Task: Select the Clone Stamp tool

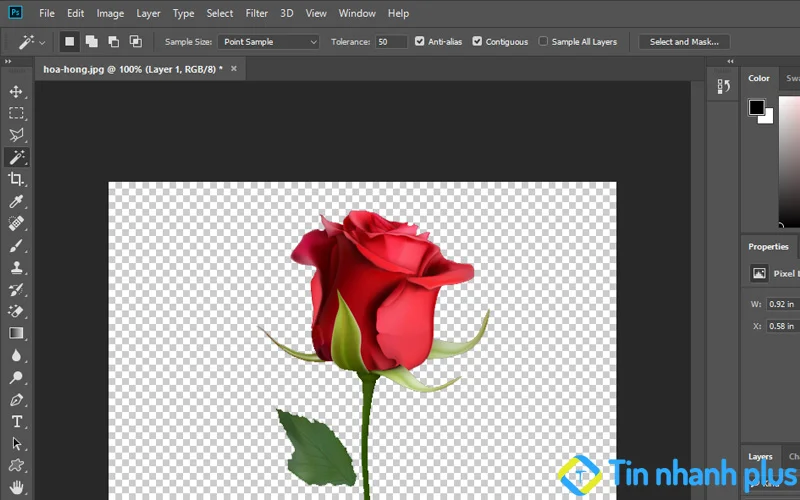Action: (x=16, y=267)
